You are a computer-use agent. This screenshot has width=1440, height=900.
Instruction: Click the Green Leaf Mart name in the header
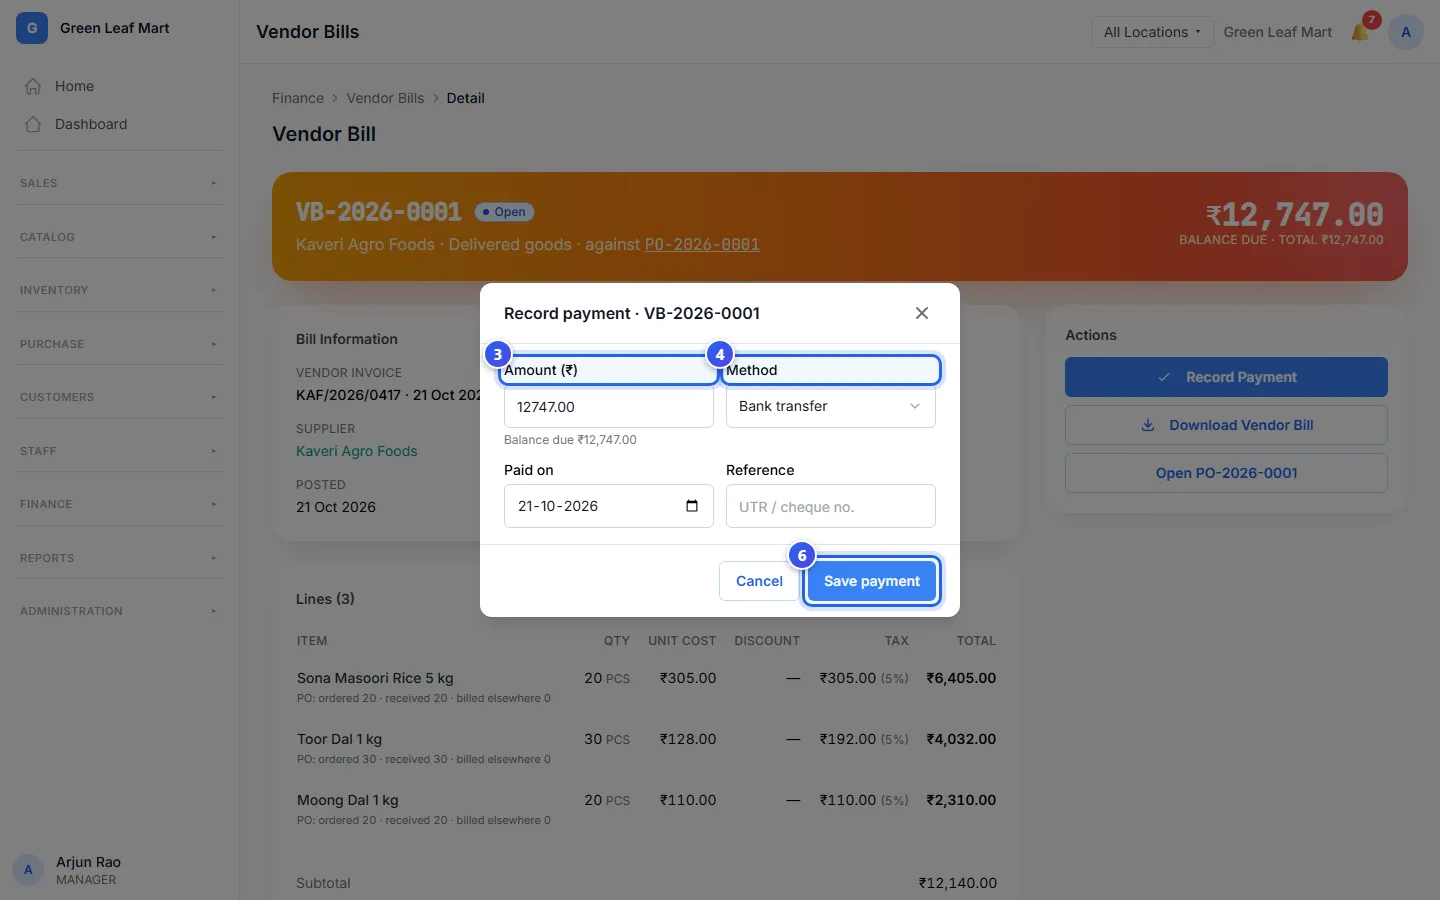click(1277, 32)
